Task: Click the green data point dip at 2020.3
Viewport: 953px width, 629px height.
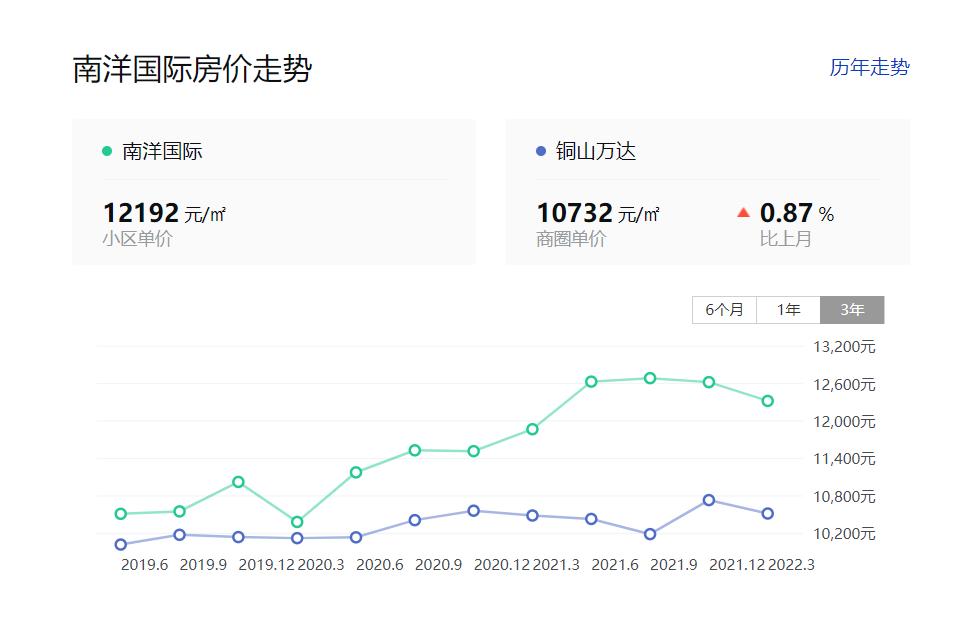Action: (296, 521)
